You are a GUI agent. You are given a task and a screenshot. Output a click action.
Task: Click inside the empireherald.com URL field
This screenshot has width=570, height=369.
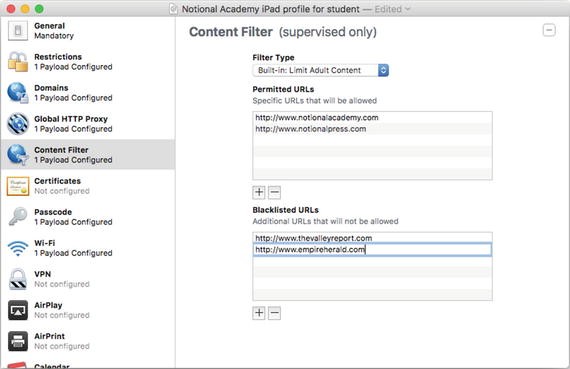click(372, 249)
